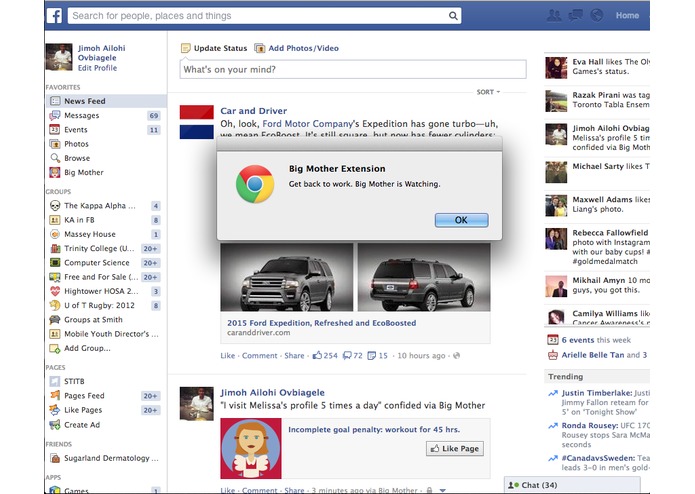695x494 pixels.
Task: Select Update Status tab
Action: tap(214, 48)
